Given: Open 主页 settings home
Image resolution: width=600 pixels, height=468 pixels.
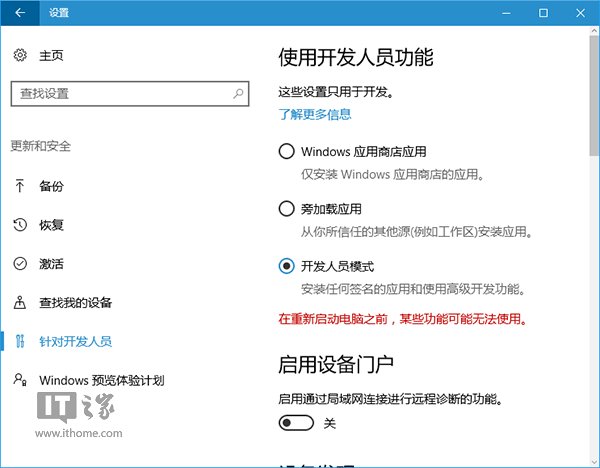Looking at the screenshot, I should coord(51,55).
